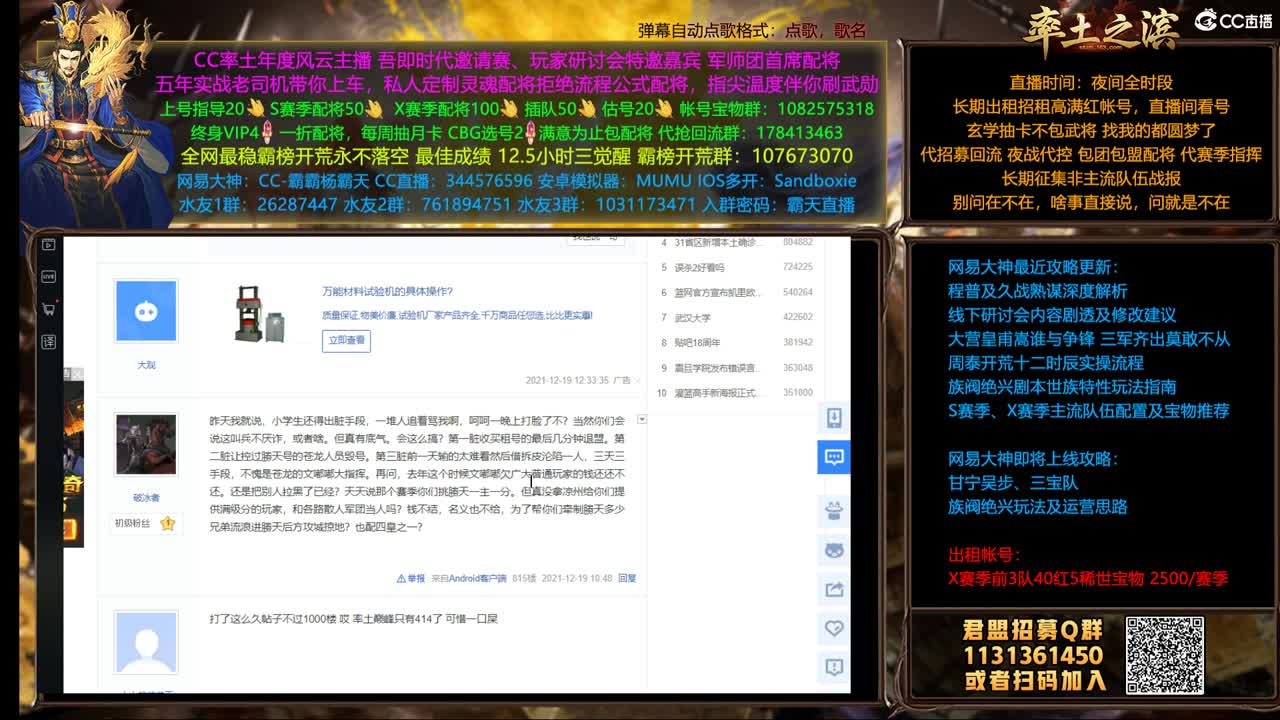Click the 立即查看 button
The height and width of the screenshot is (720, 1280).
(346, 341)
